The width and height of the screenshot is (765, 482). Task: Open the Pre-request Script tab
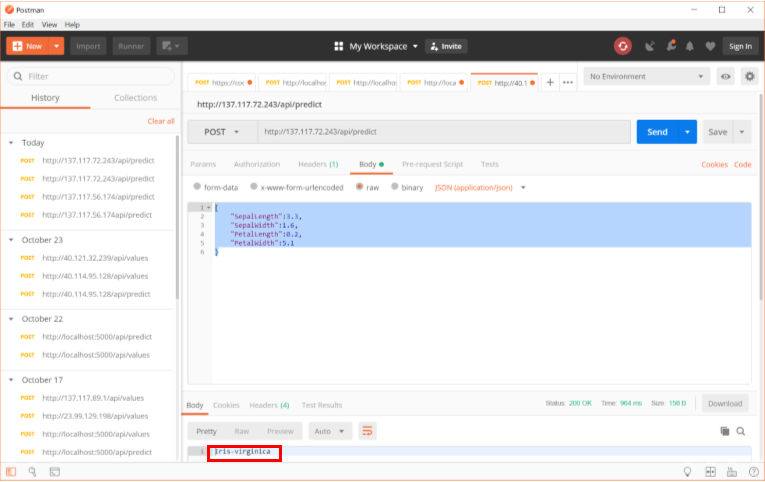tap(432, 164)
